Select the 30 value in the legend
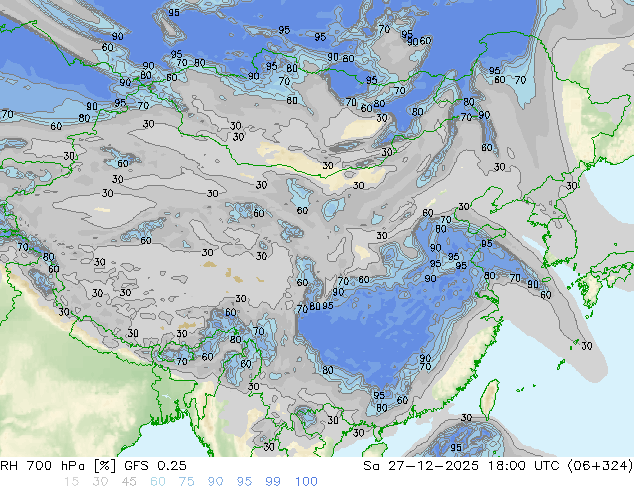634x490 pixels. click(x=100, y=482)
